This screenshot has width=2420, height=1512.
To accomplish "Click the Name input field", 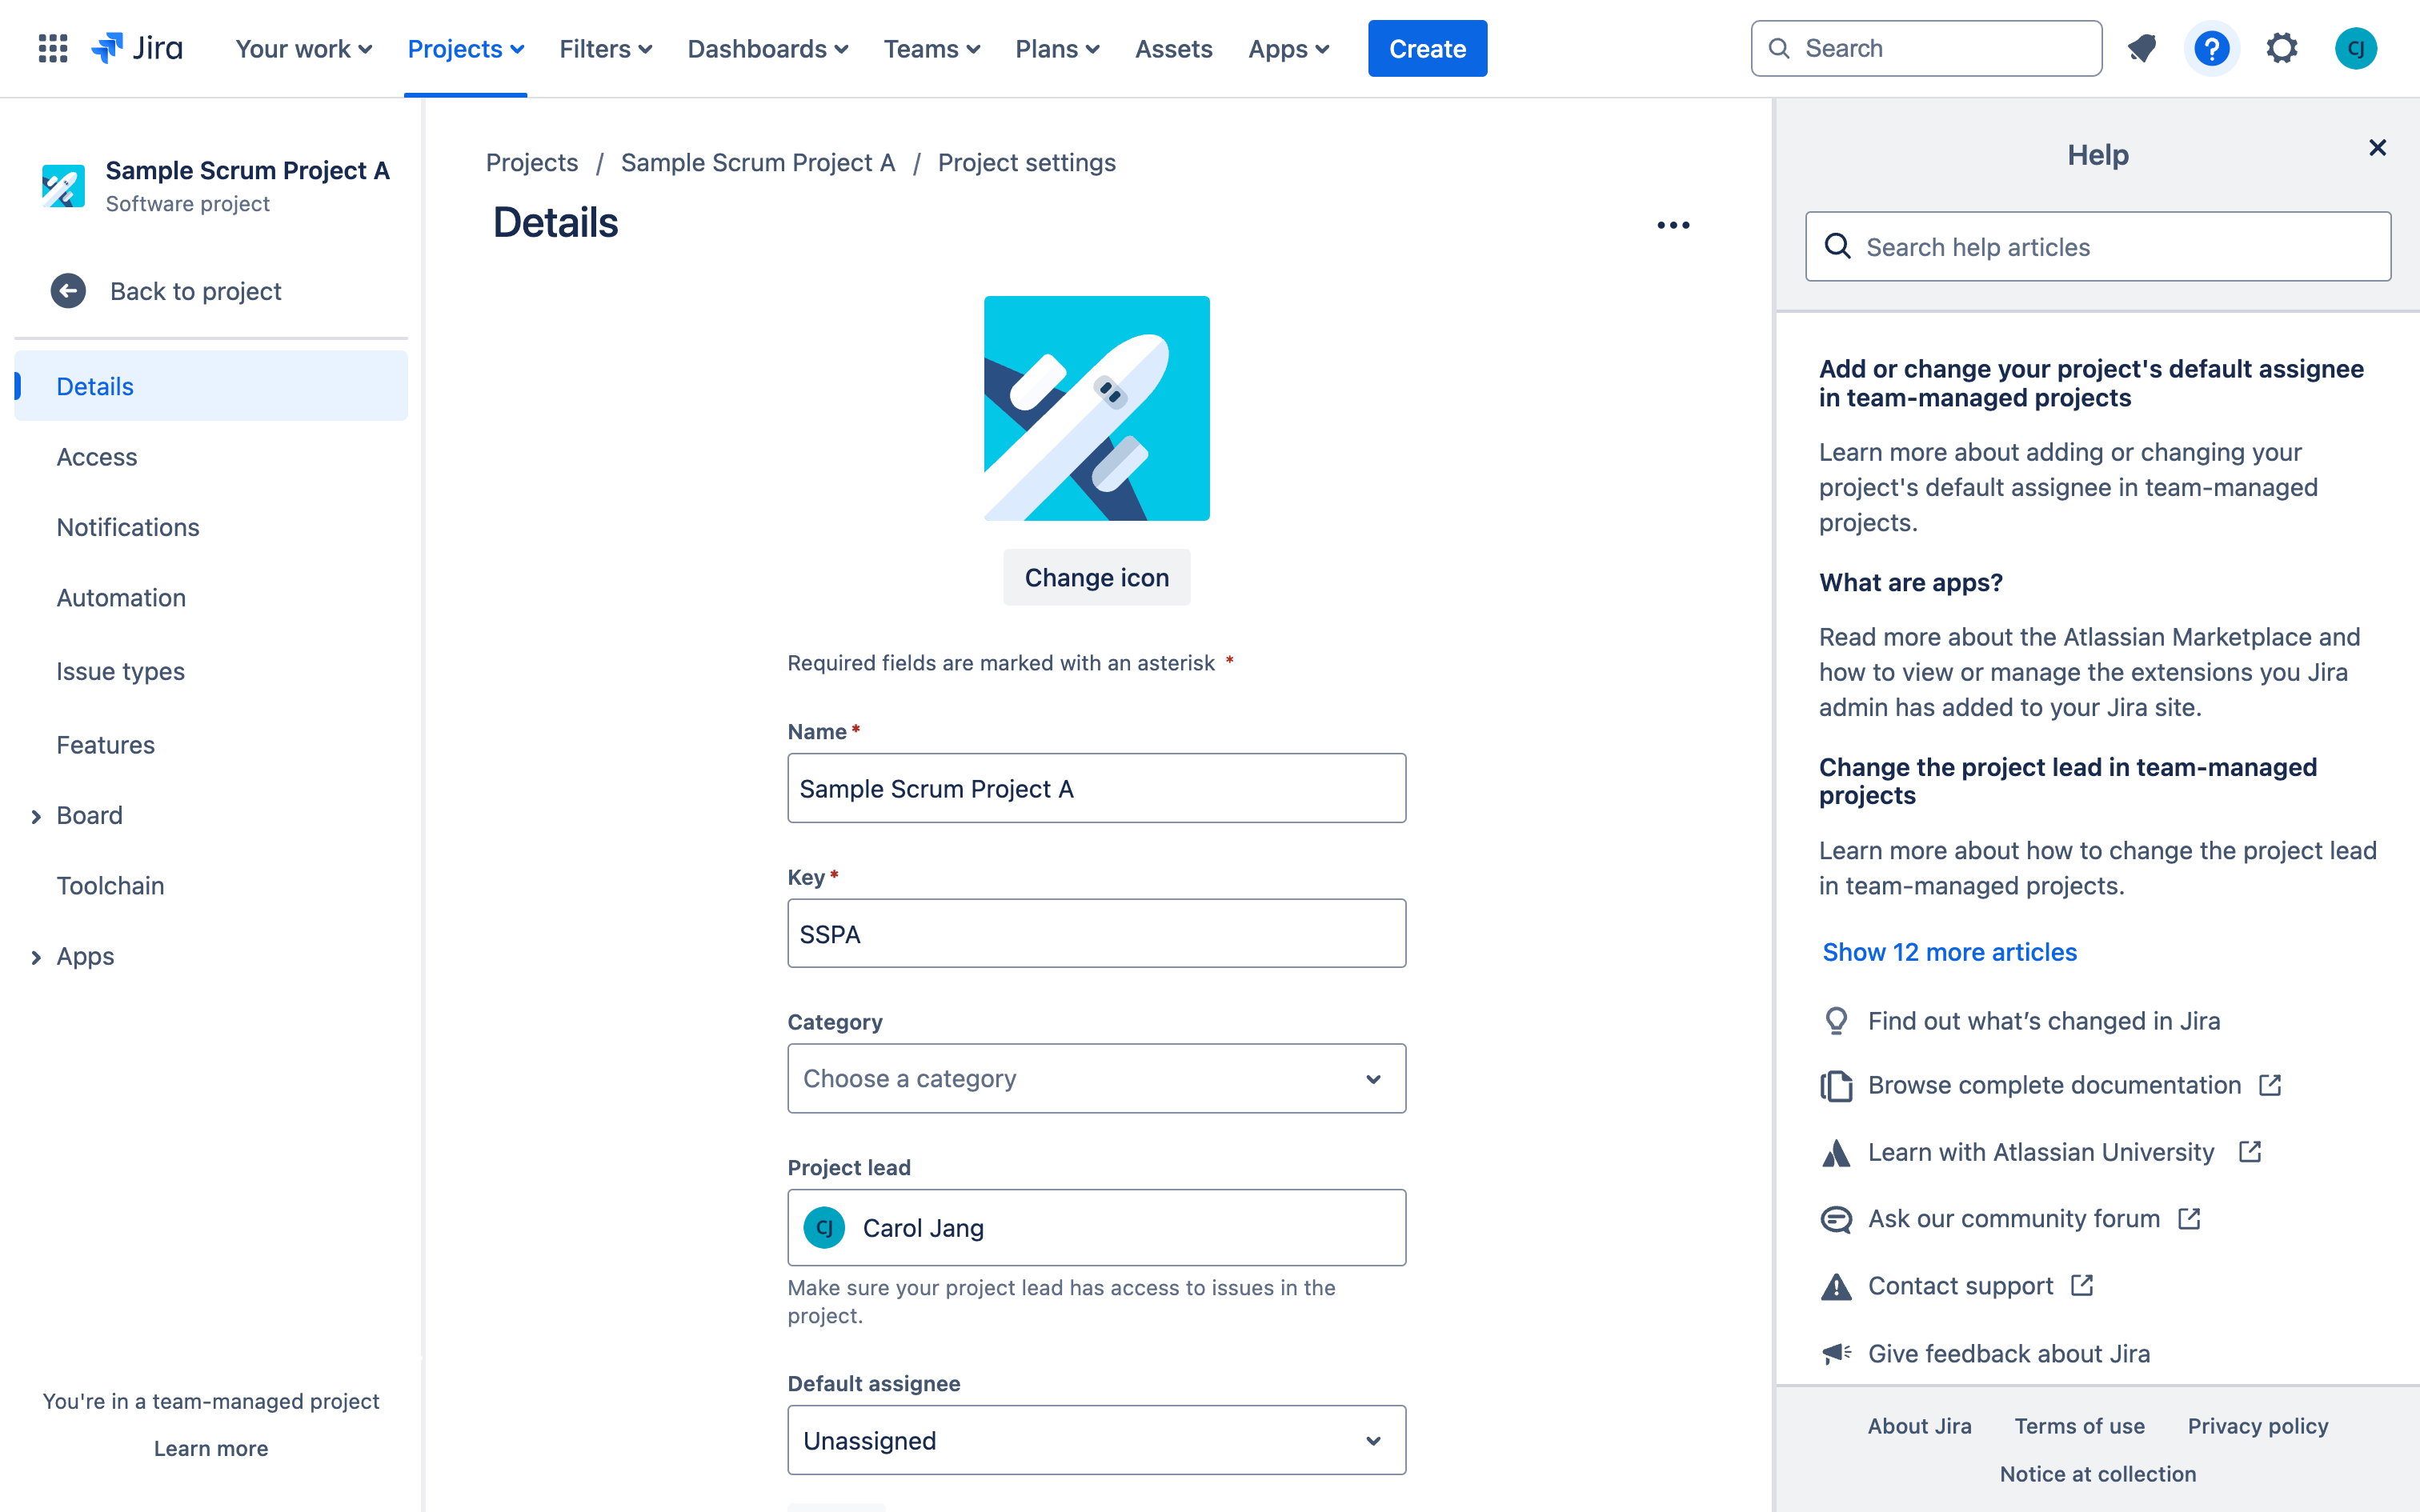I will (1096, 787).
